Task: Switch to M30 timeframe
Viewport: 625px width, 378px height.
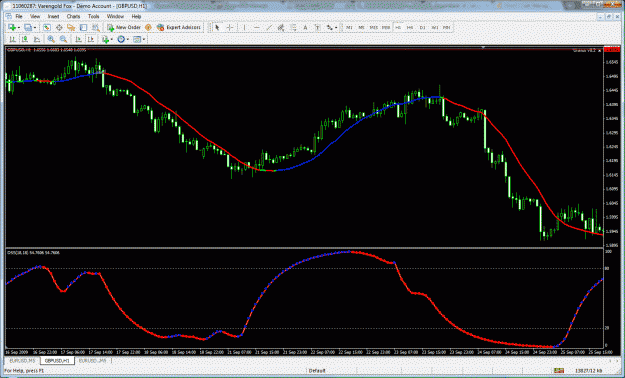Action: (386, 28)
